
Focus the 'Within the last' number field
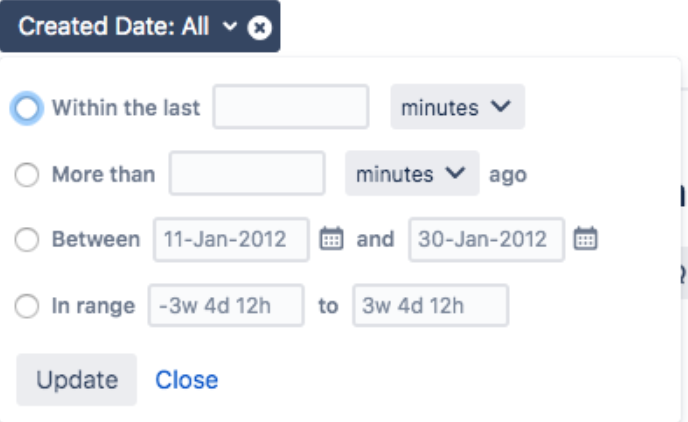(291, 107)
